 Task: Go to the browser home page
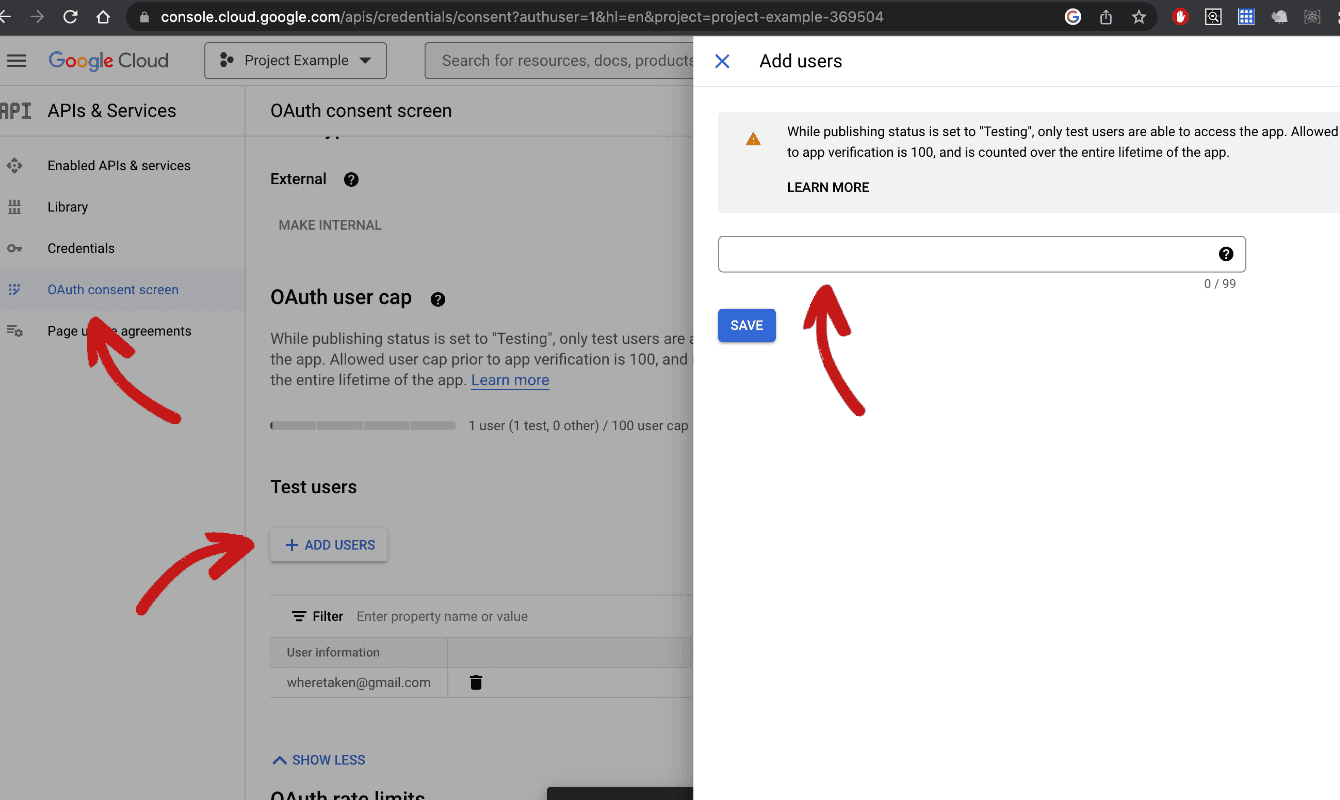click(103, 17)
